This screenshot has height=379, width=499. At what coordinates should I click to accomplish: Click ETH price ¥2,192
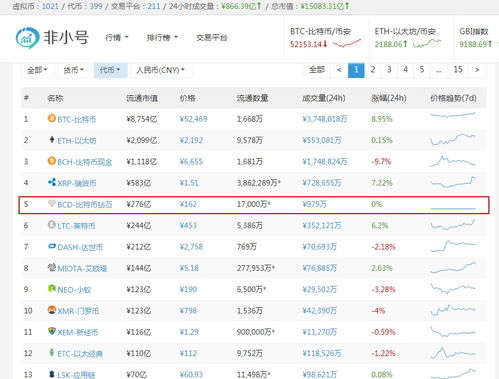(191, 140)
